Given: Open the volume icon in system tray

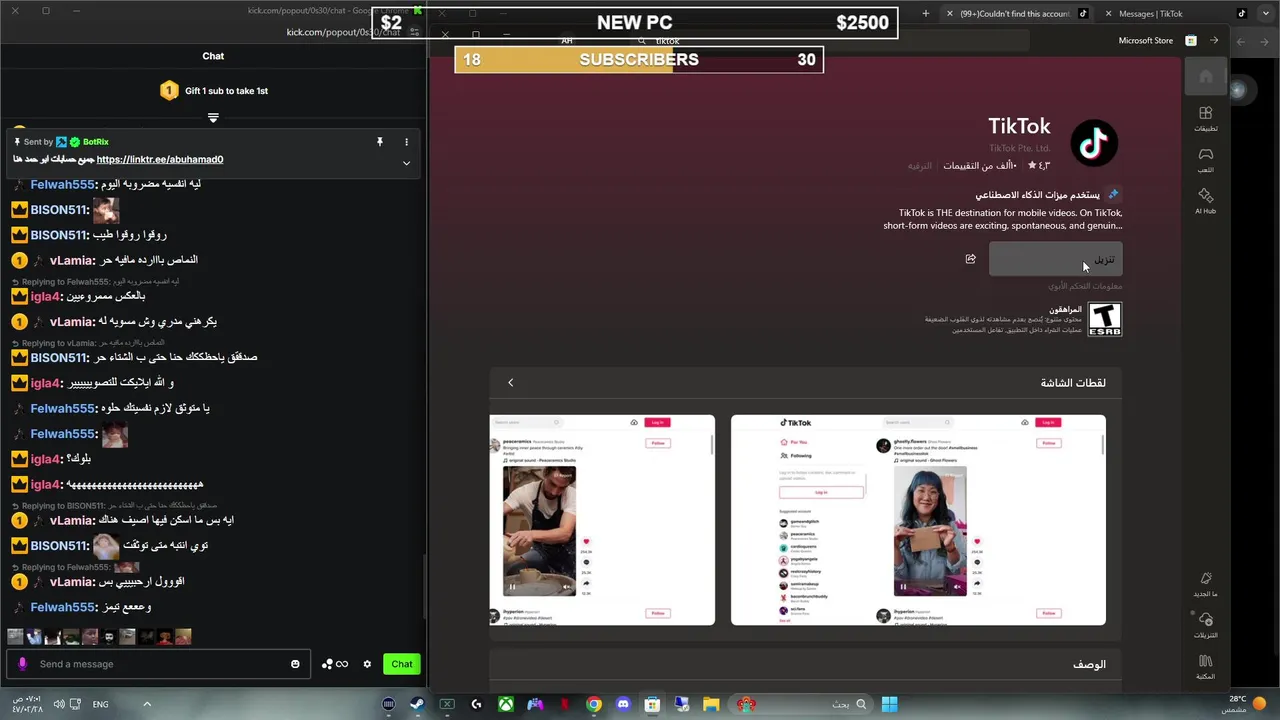Looking at the screenshot, I should click(x=59, y=704).
